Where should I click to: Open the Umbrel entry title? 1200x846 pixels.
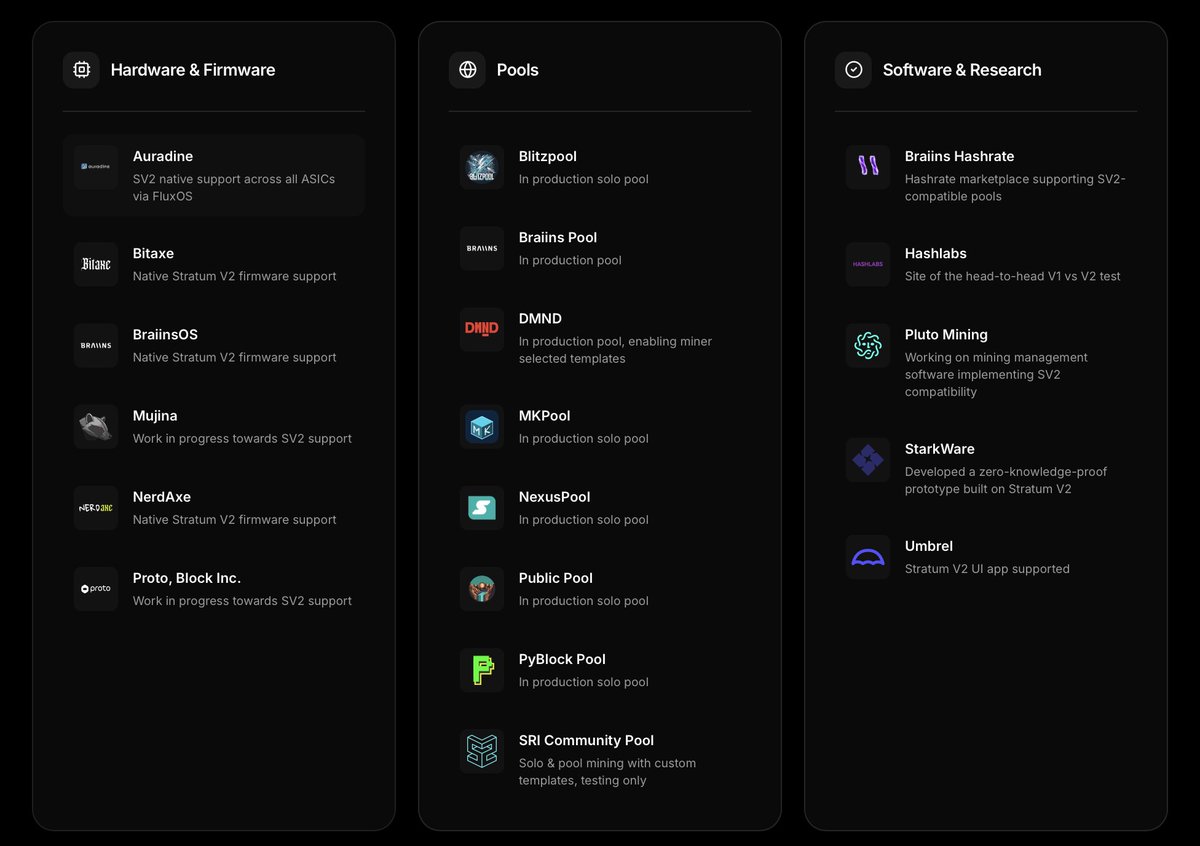pyautogui.click(x=929, y=545)
